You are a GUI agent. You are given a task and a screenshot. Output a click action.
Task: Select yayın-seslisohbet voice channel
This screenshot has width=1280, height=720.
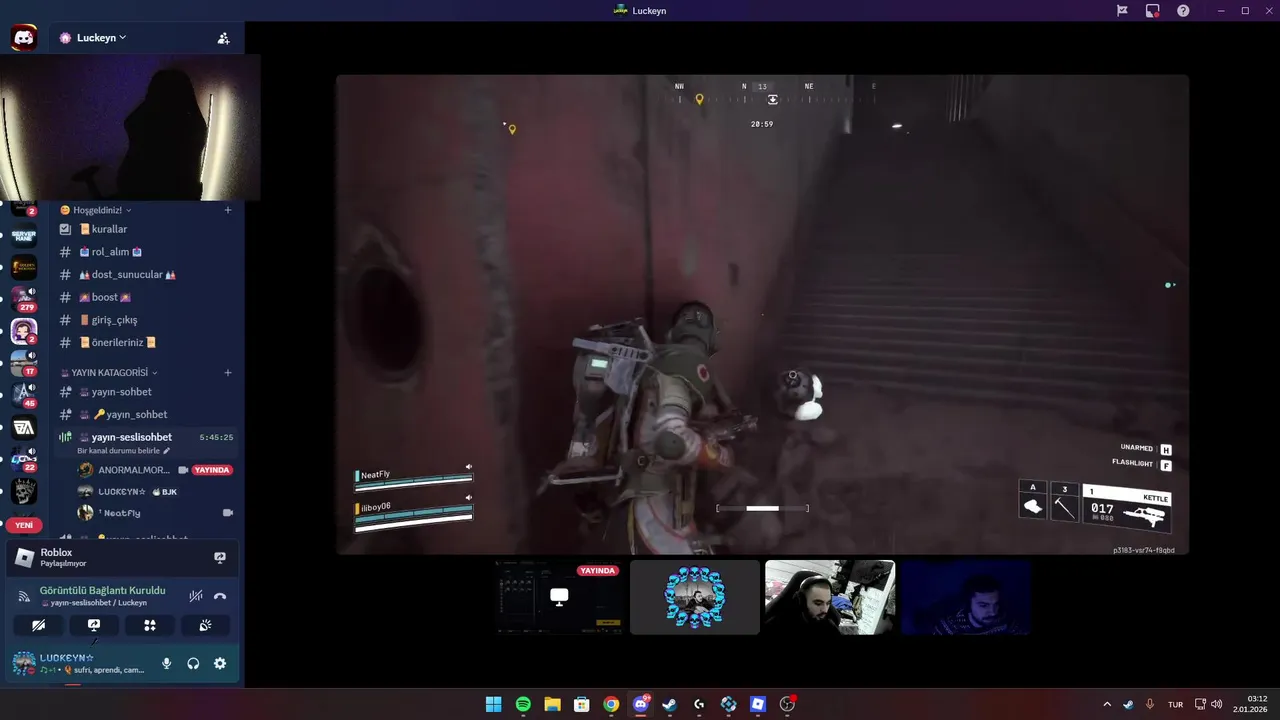(132, 437)
